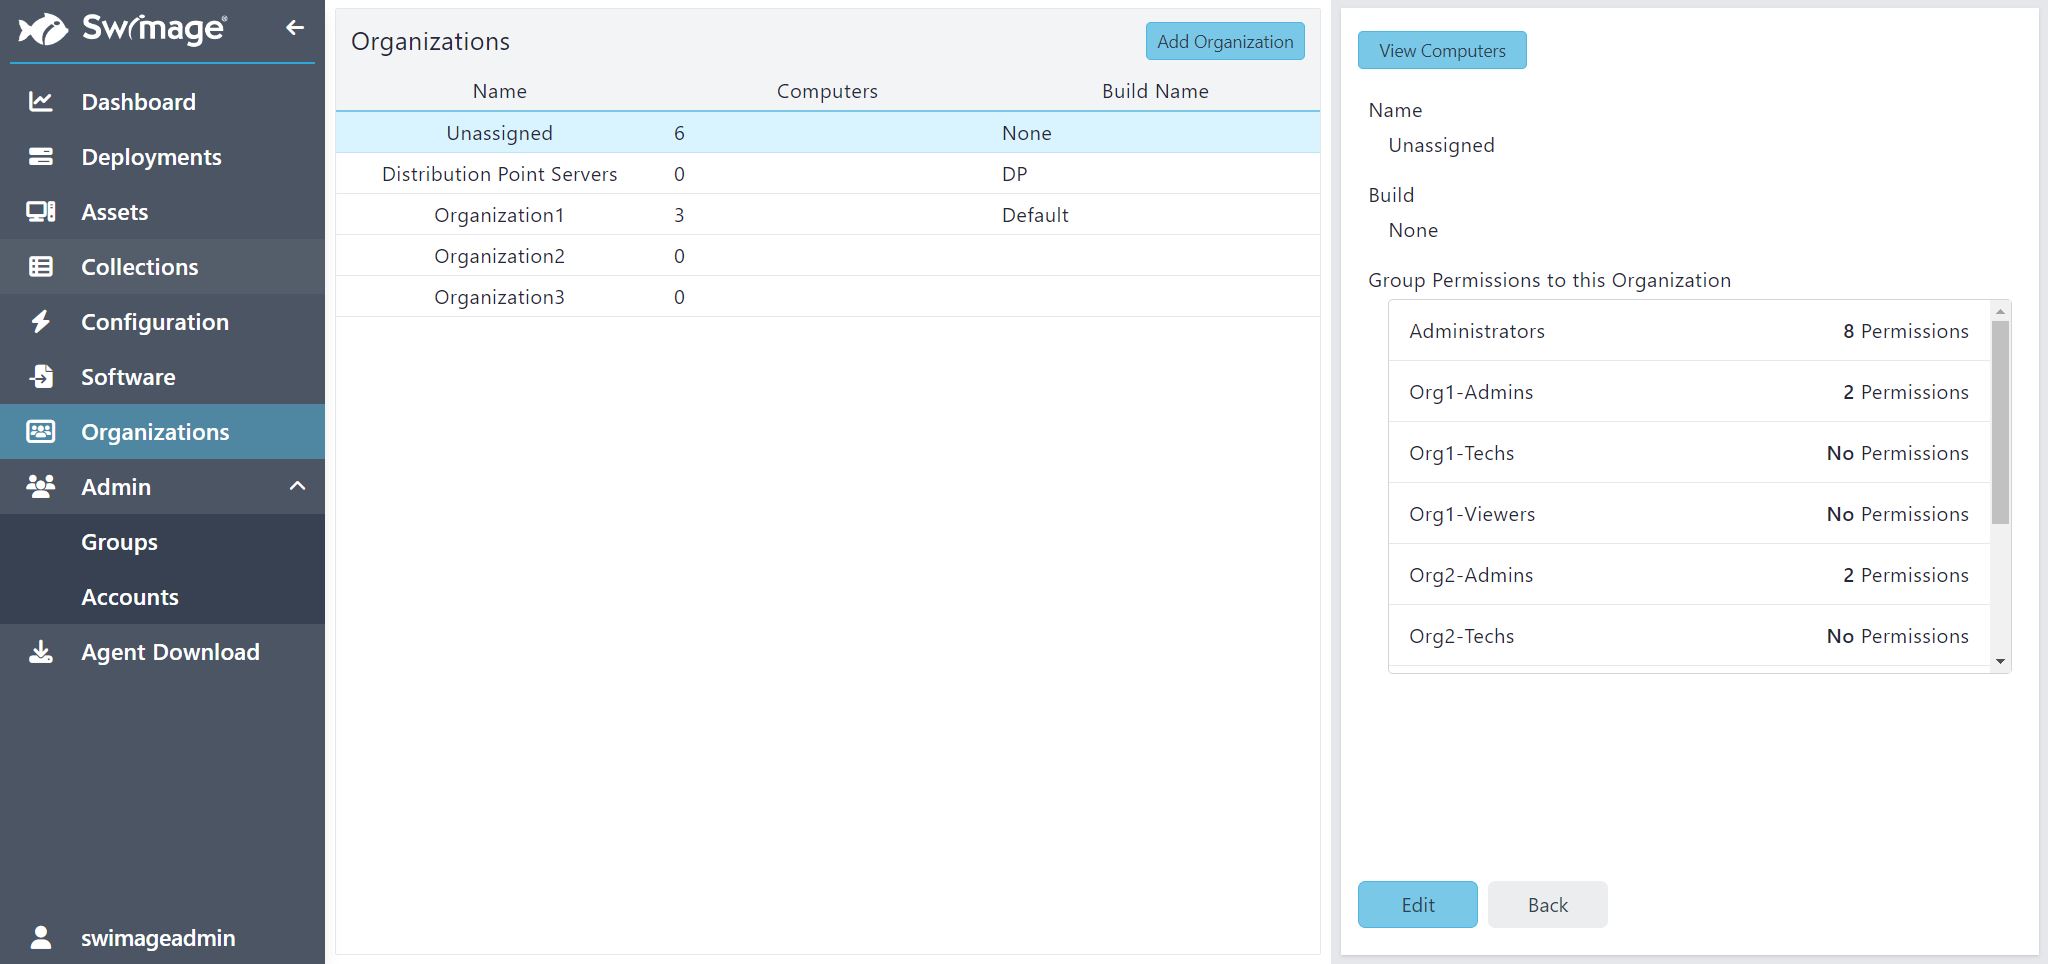
Task: Click the swimageadmin user avatar icon
Action: pyautogui.click(x=41, y=937)
